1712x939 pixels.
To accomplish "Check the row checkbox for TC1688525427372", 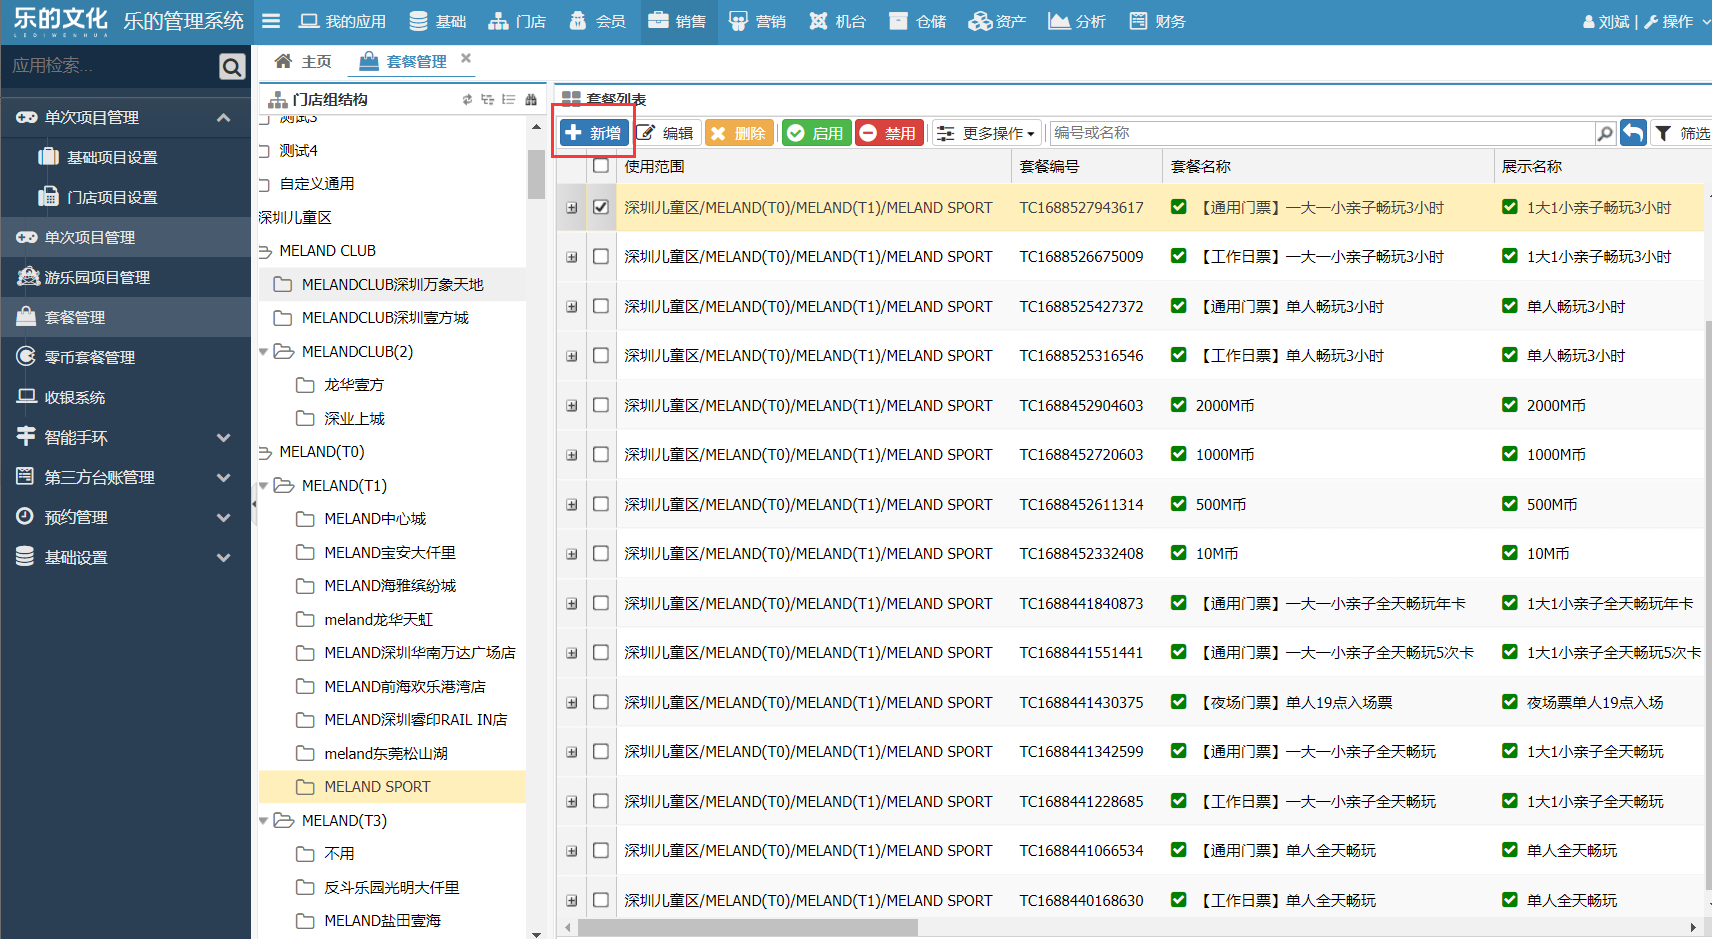I will tap(601, 306).
